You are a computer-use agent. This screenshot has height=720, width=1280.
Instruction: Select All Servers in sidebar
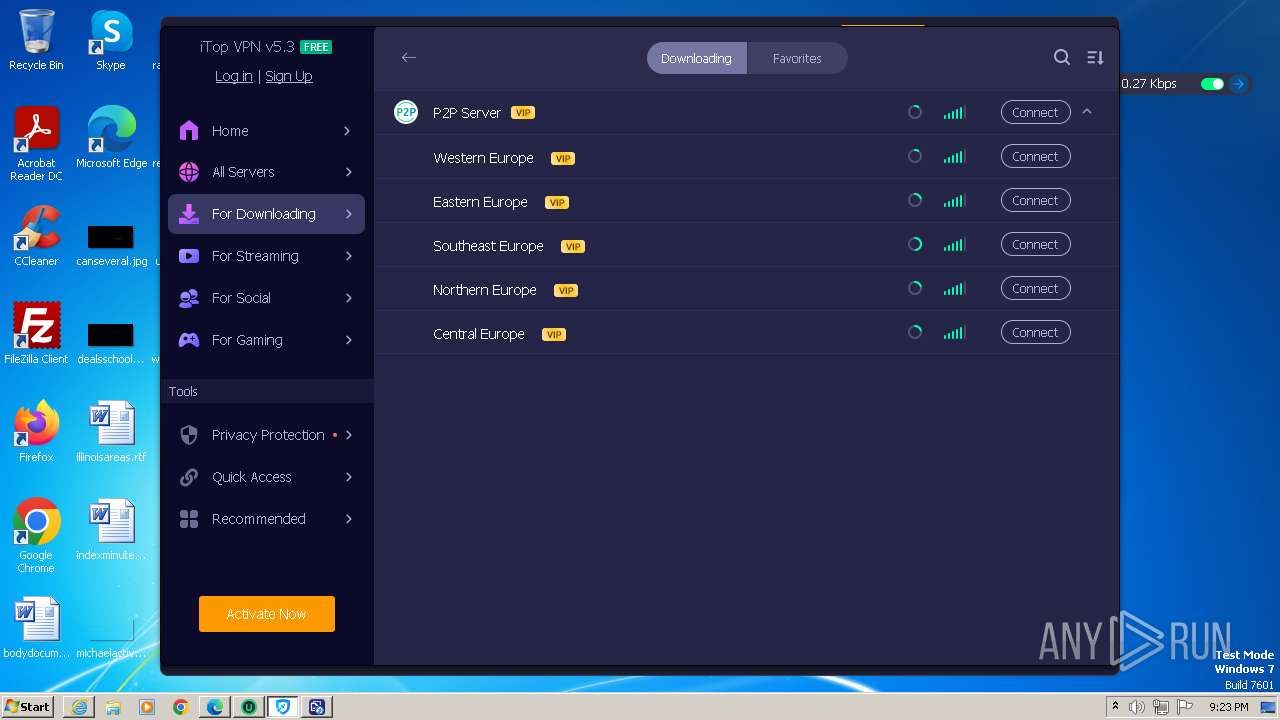(x=266, y=172)
